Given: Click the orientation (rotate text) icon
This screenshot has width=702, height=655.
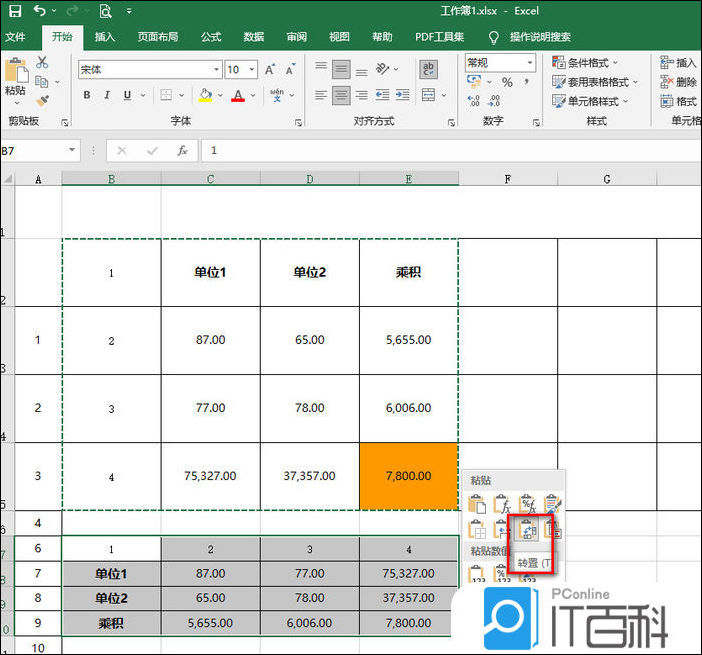Looking at the screenshot, I should click(x=383, y=68).
